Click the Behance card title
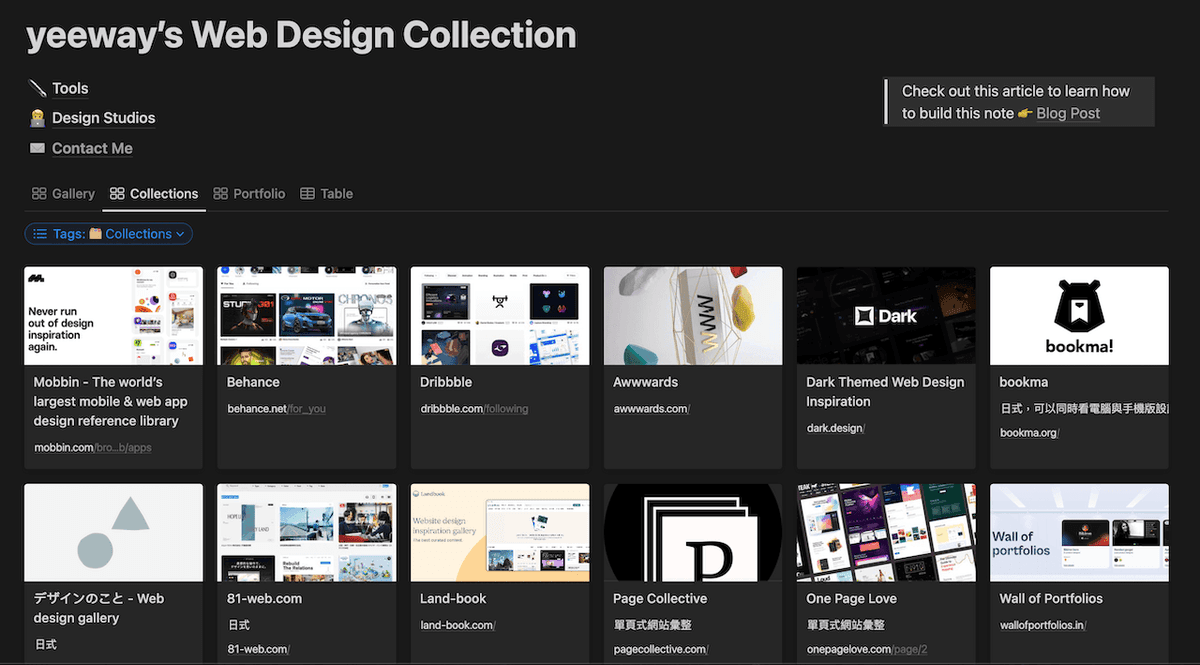This screenshot has height=665, width=1200. pos(253,382)
